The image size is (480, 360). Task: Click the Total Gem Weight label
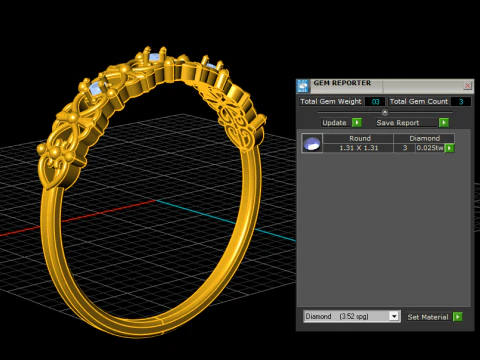point(331,101)
